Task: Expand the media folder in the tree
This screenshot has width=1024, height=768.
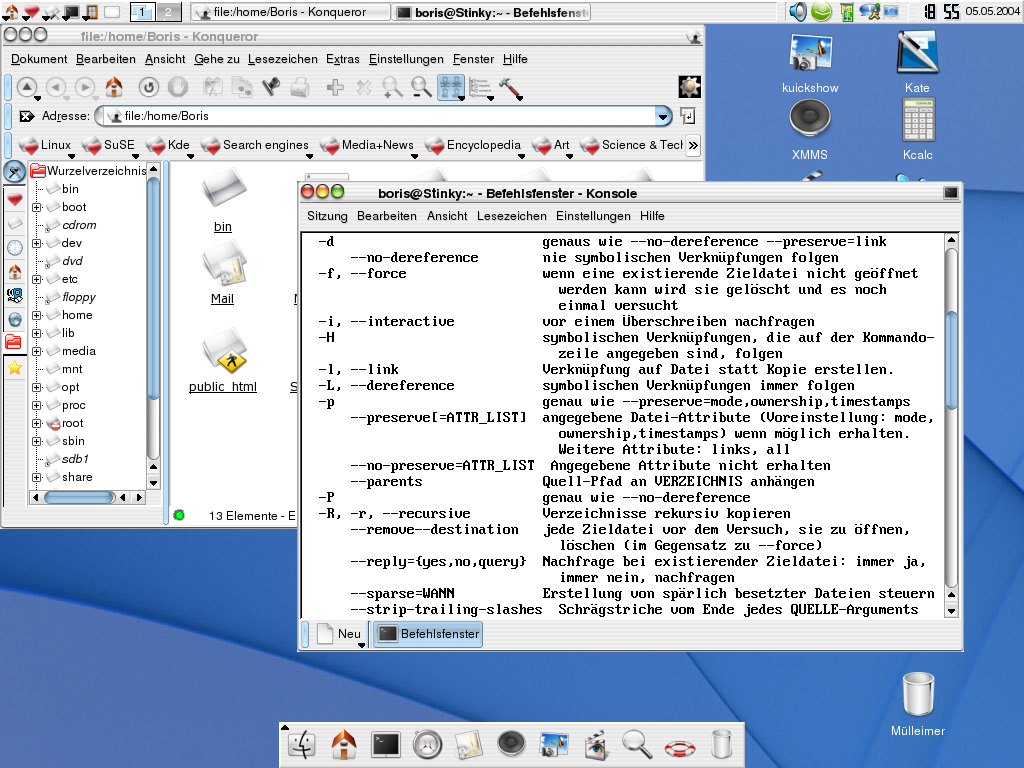Action: click(37, 351)
